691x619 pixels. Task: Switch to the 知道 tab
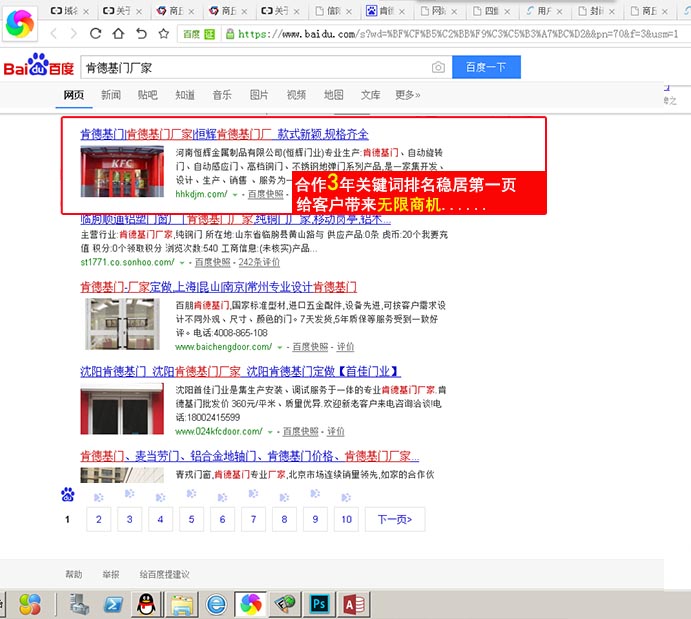(185, 95)
